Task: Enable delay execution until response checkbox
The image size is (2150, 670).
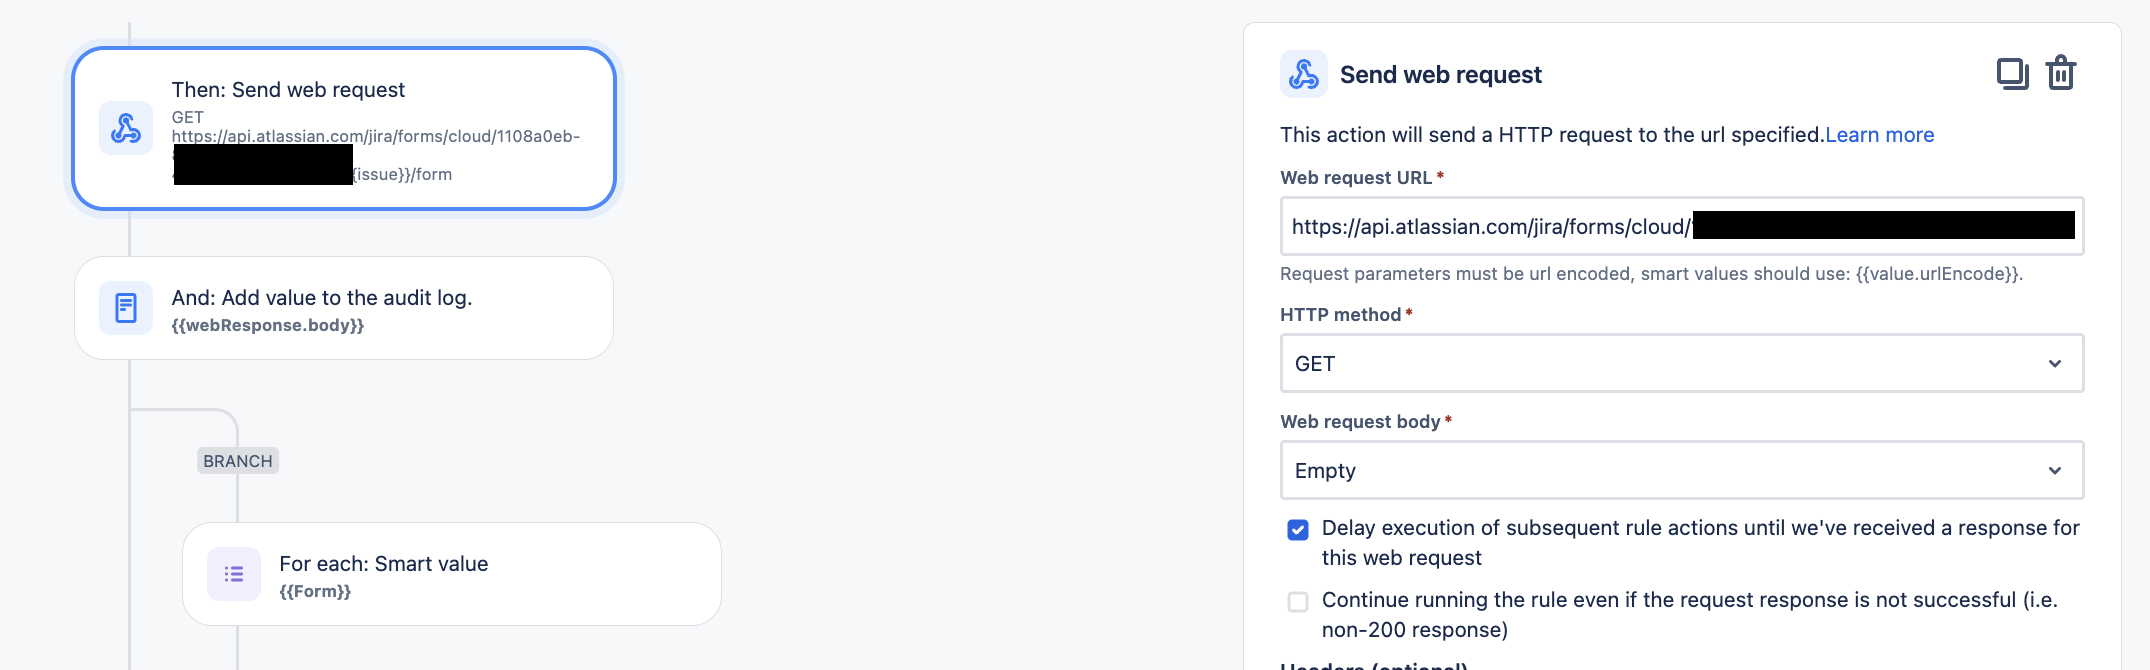Action: coord(1298,530)
